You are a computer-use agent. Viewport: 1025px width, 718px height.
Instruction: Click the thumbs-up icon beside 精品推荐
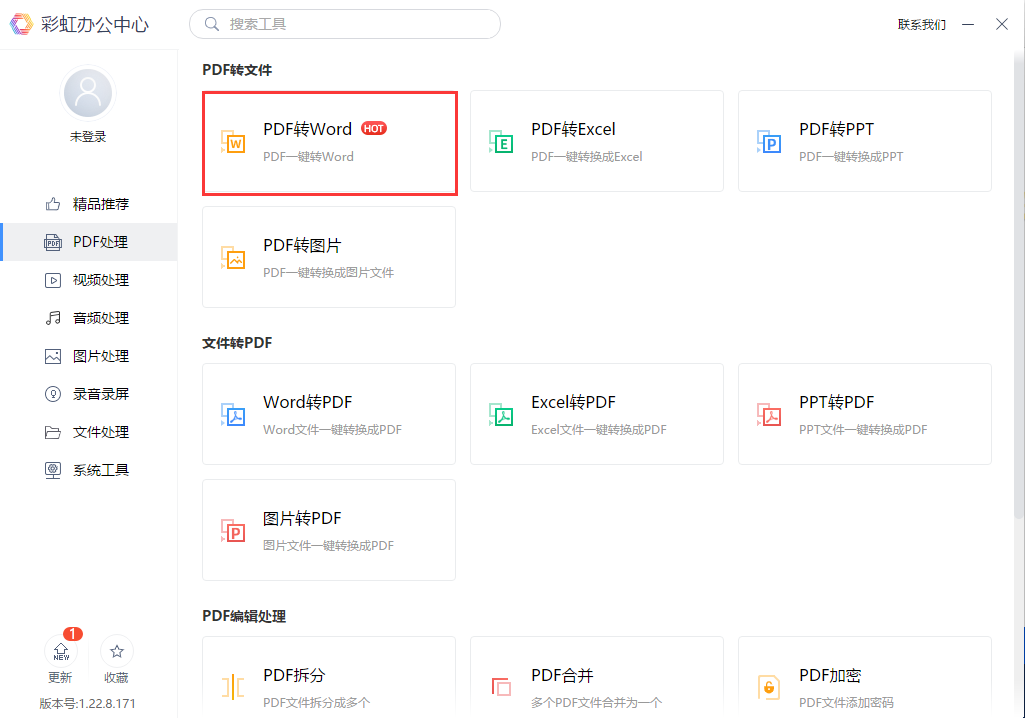53,204
